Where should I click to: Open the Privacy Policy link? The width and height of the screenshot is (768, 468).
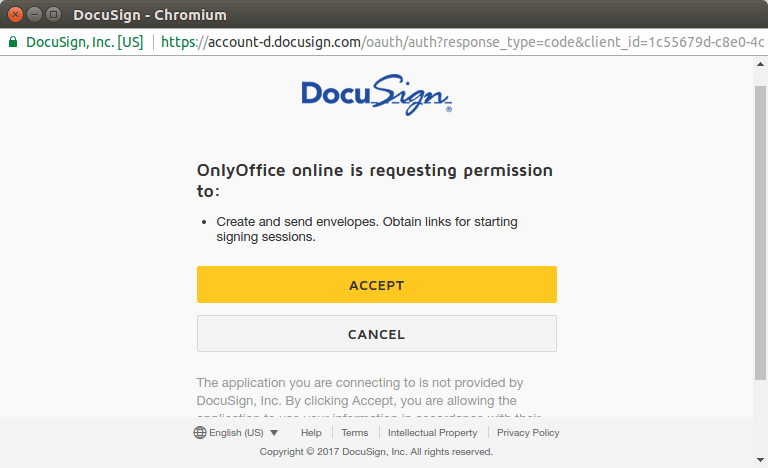coord(528,433)
